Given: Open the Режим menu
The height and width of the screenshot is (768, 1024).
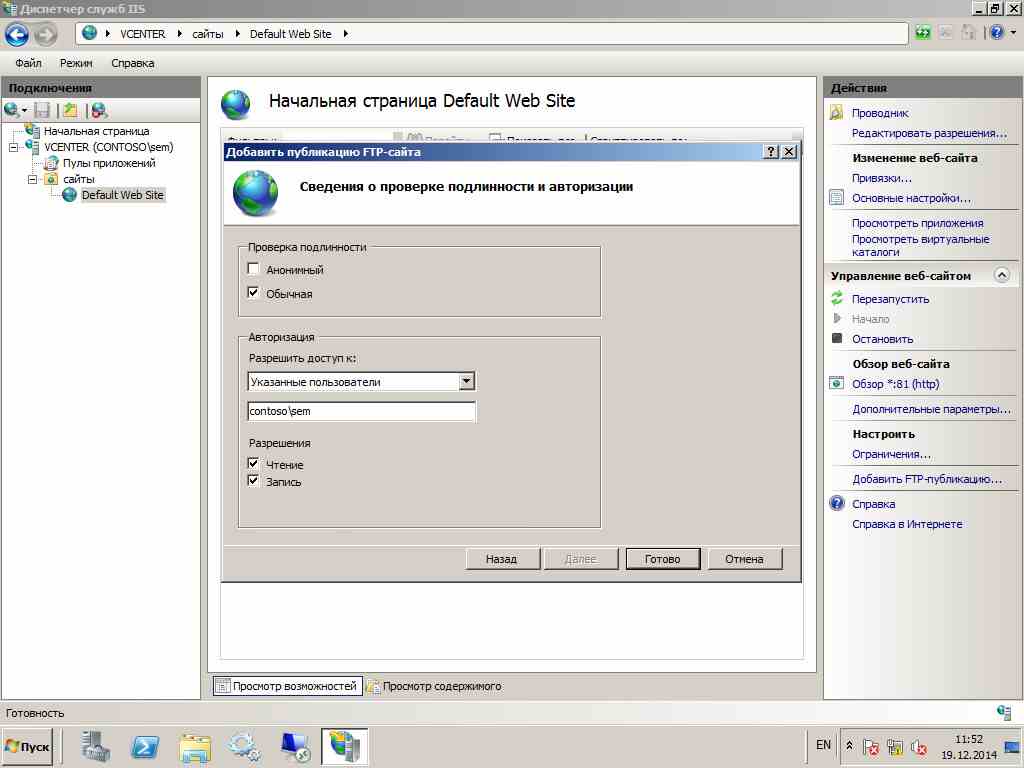Looking at the screenshot, I should click(76, 63).
